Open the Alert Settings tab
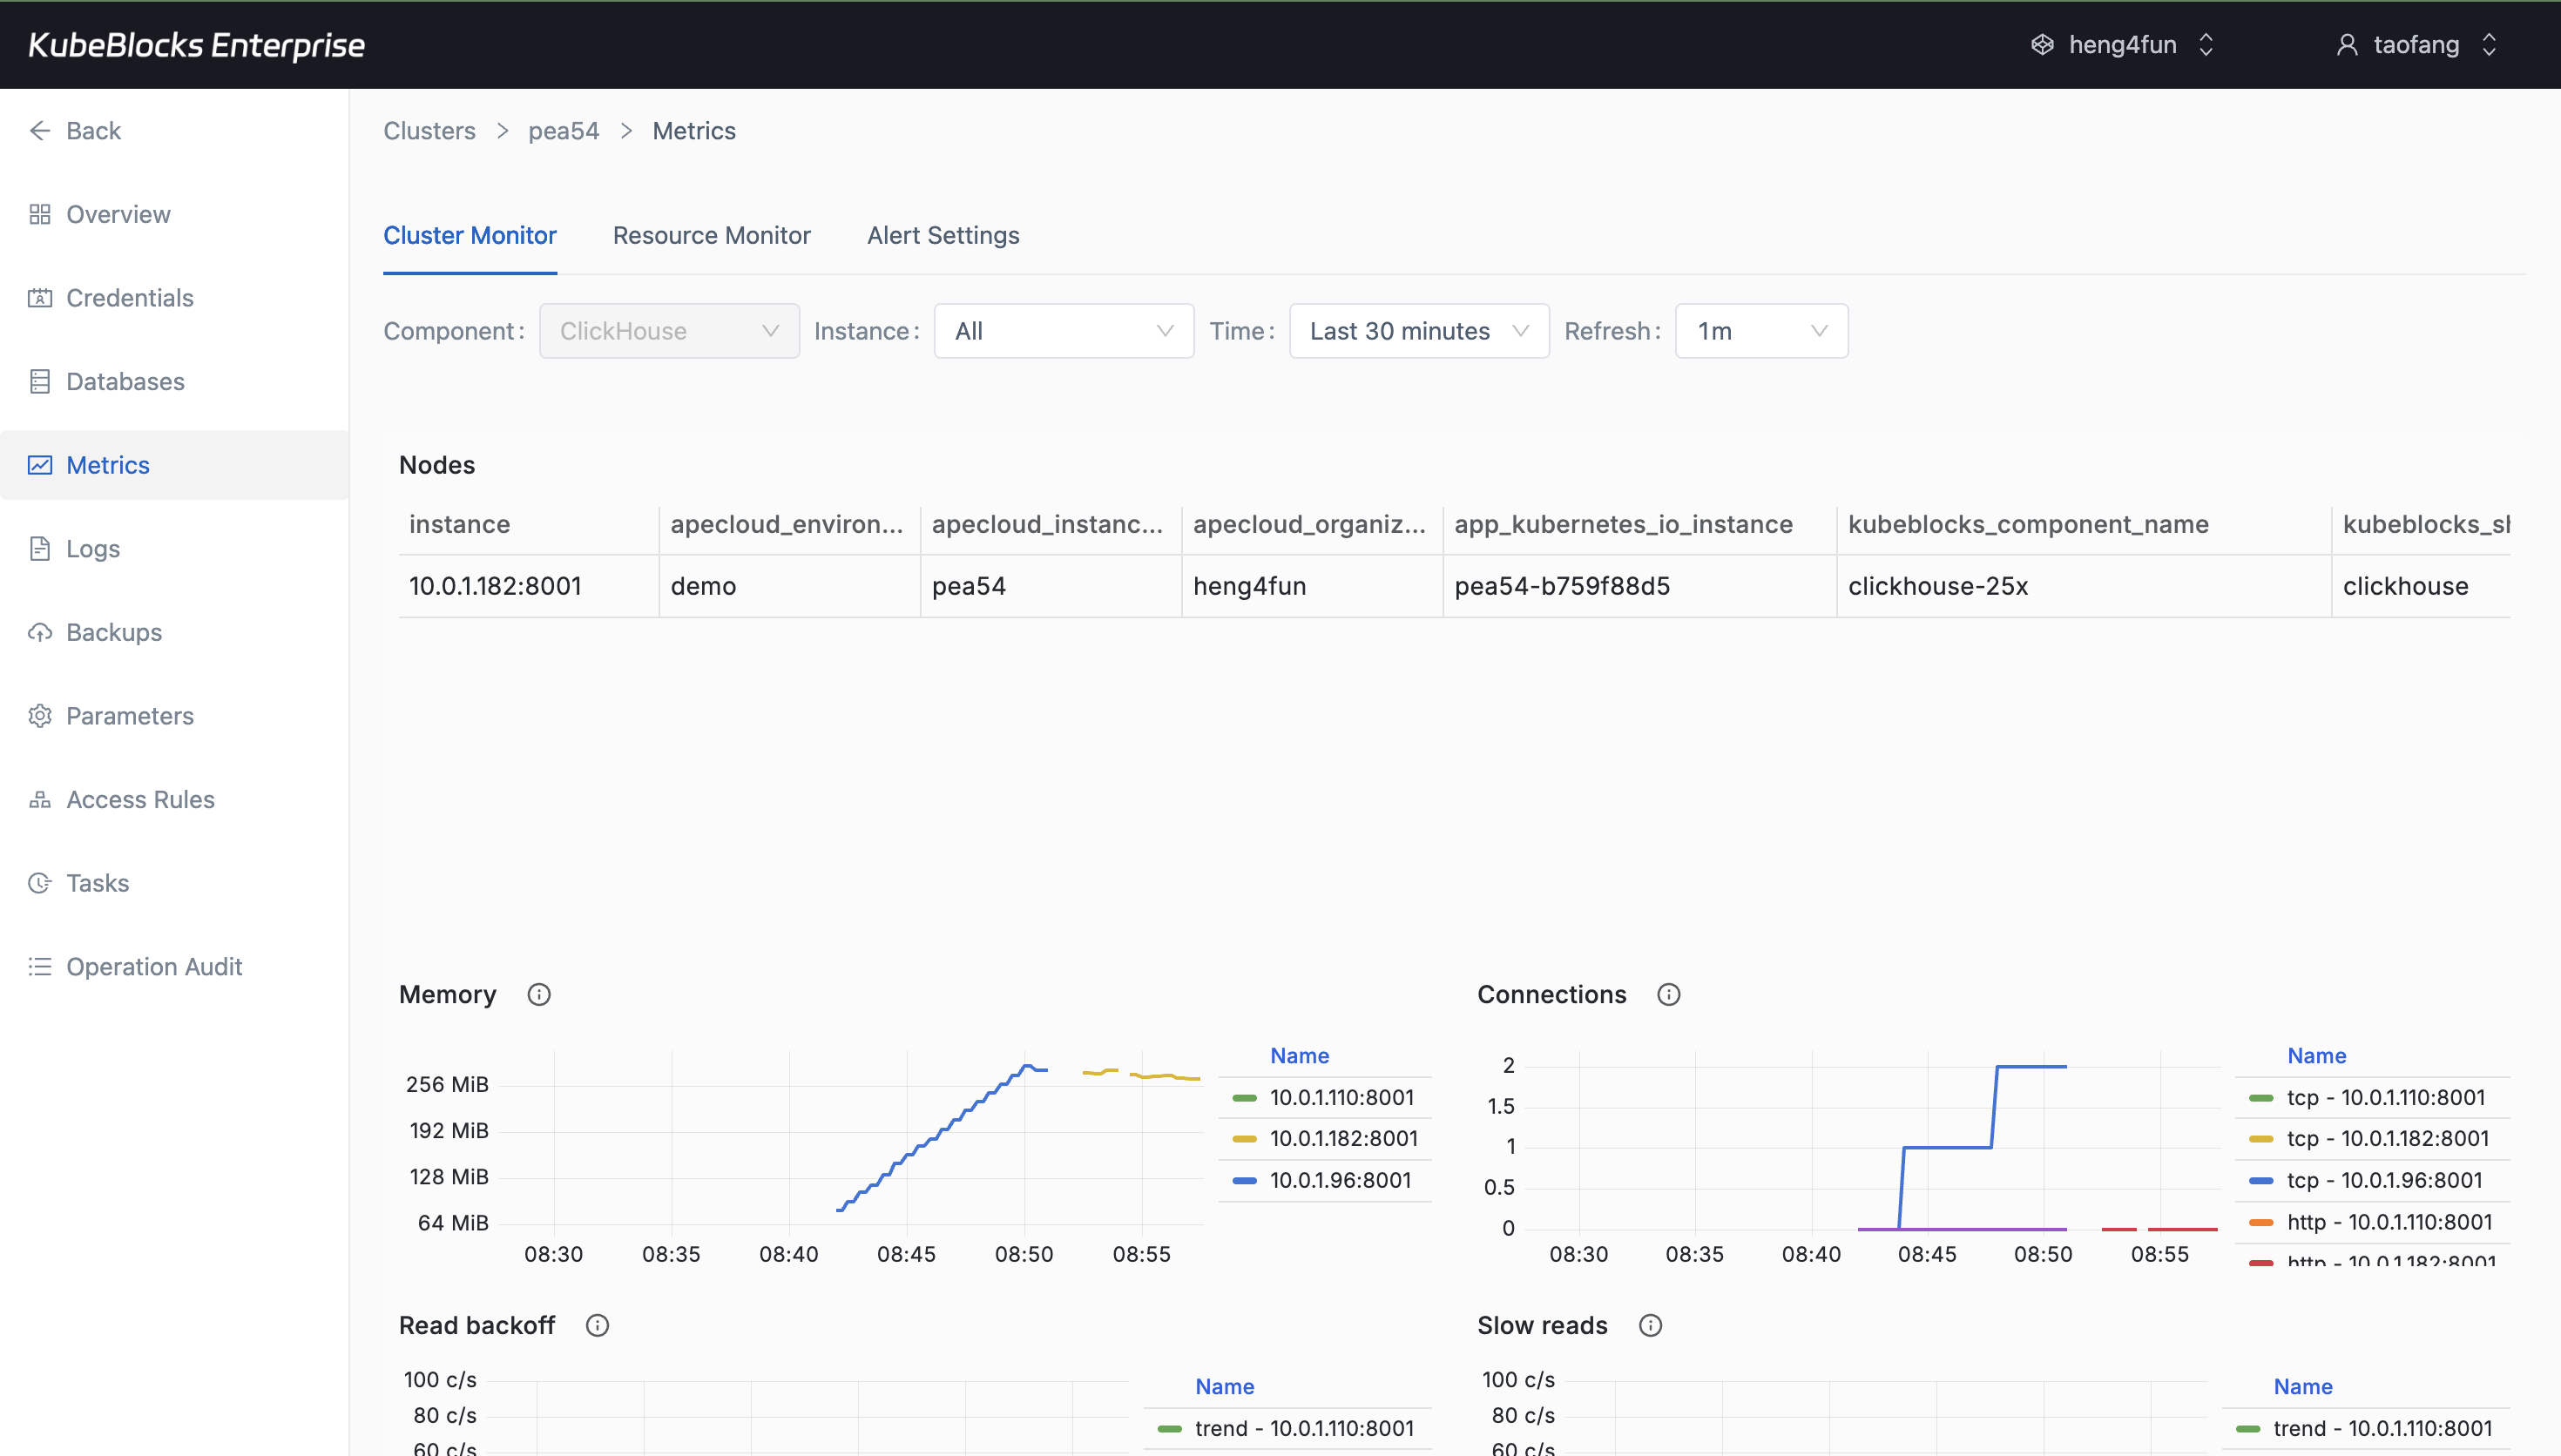The height and width of the screenshot is (1456, 2561). point(942,235)
